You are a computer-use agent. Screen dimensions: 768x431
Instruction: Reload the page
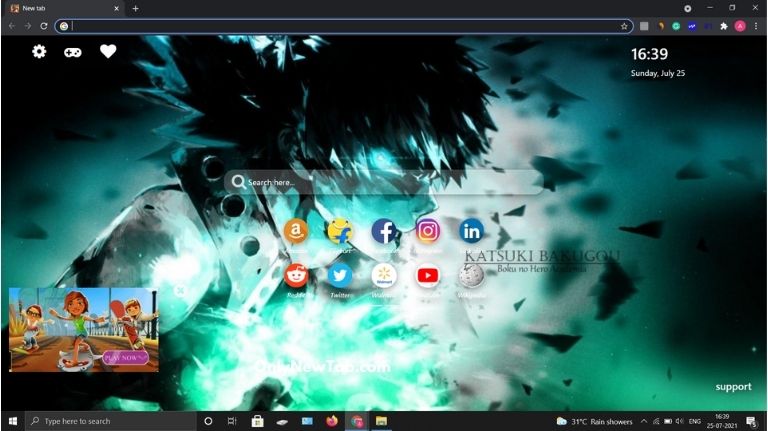pos(44,26)
